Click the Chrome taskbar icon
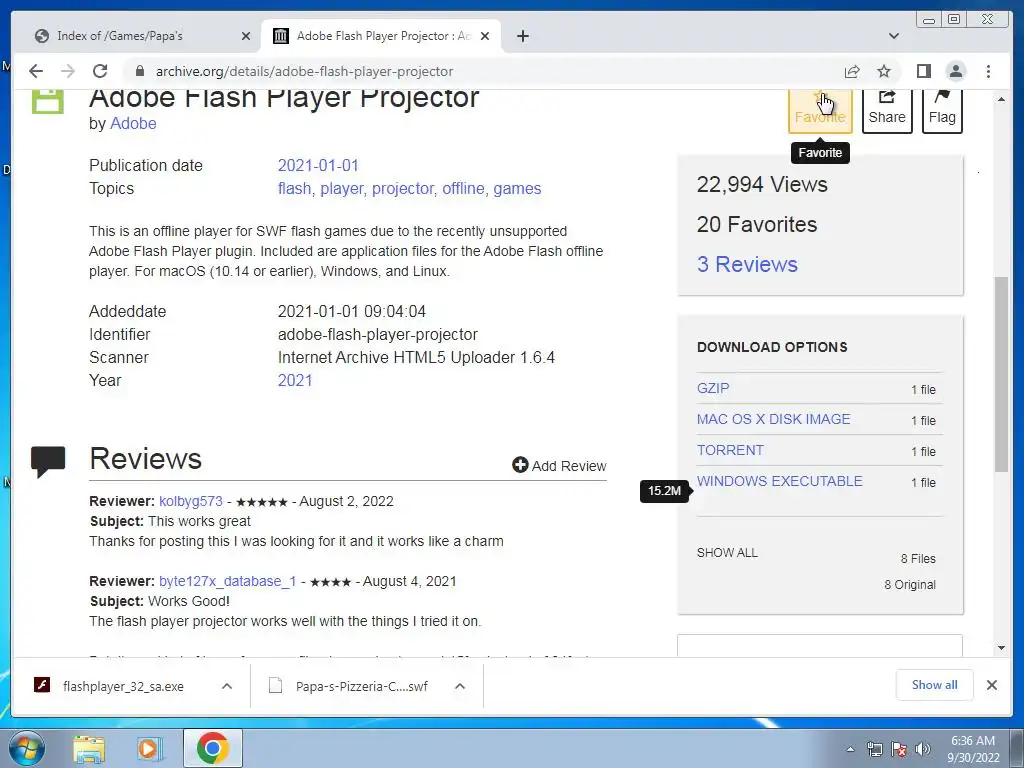This screenshot has width=1024, height=768. (x=213, y=748)
